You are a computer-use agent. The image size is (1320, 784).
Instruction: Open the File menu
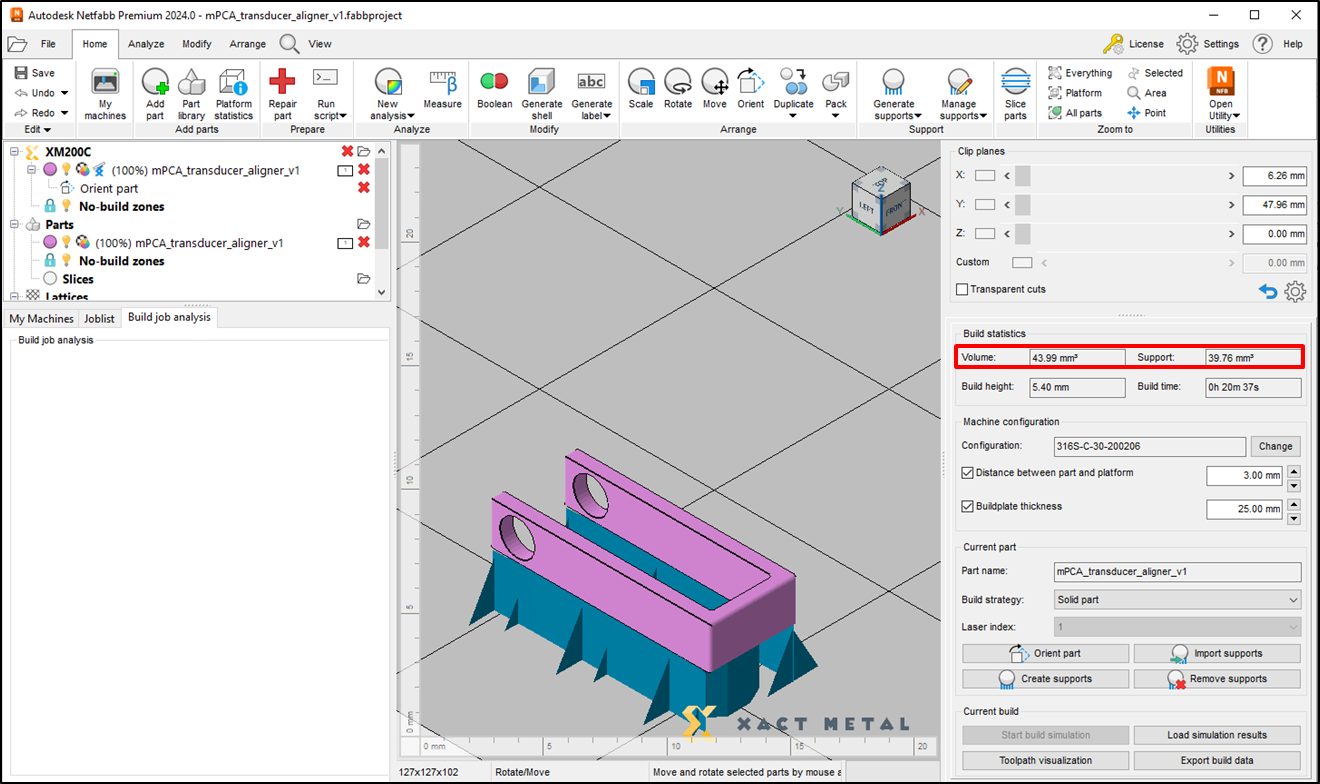(x=48, y=44)
